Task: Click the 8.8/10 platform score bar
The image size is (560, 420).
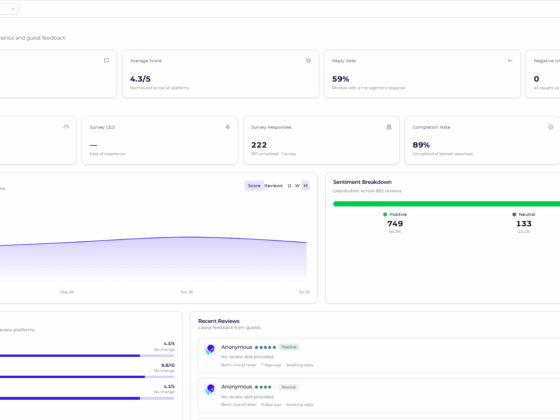Action: (87, 377)
